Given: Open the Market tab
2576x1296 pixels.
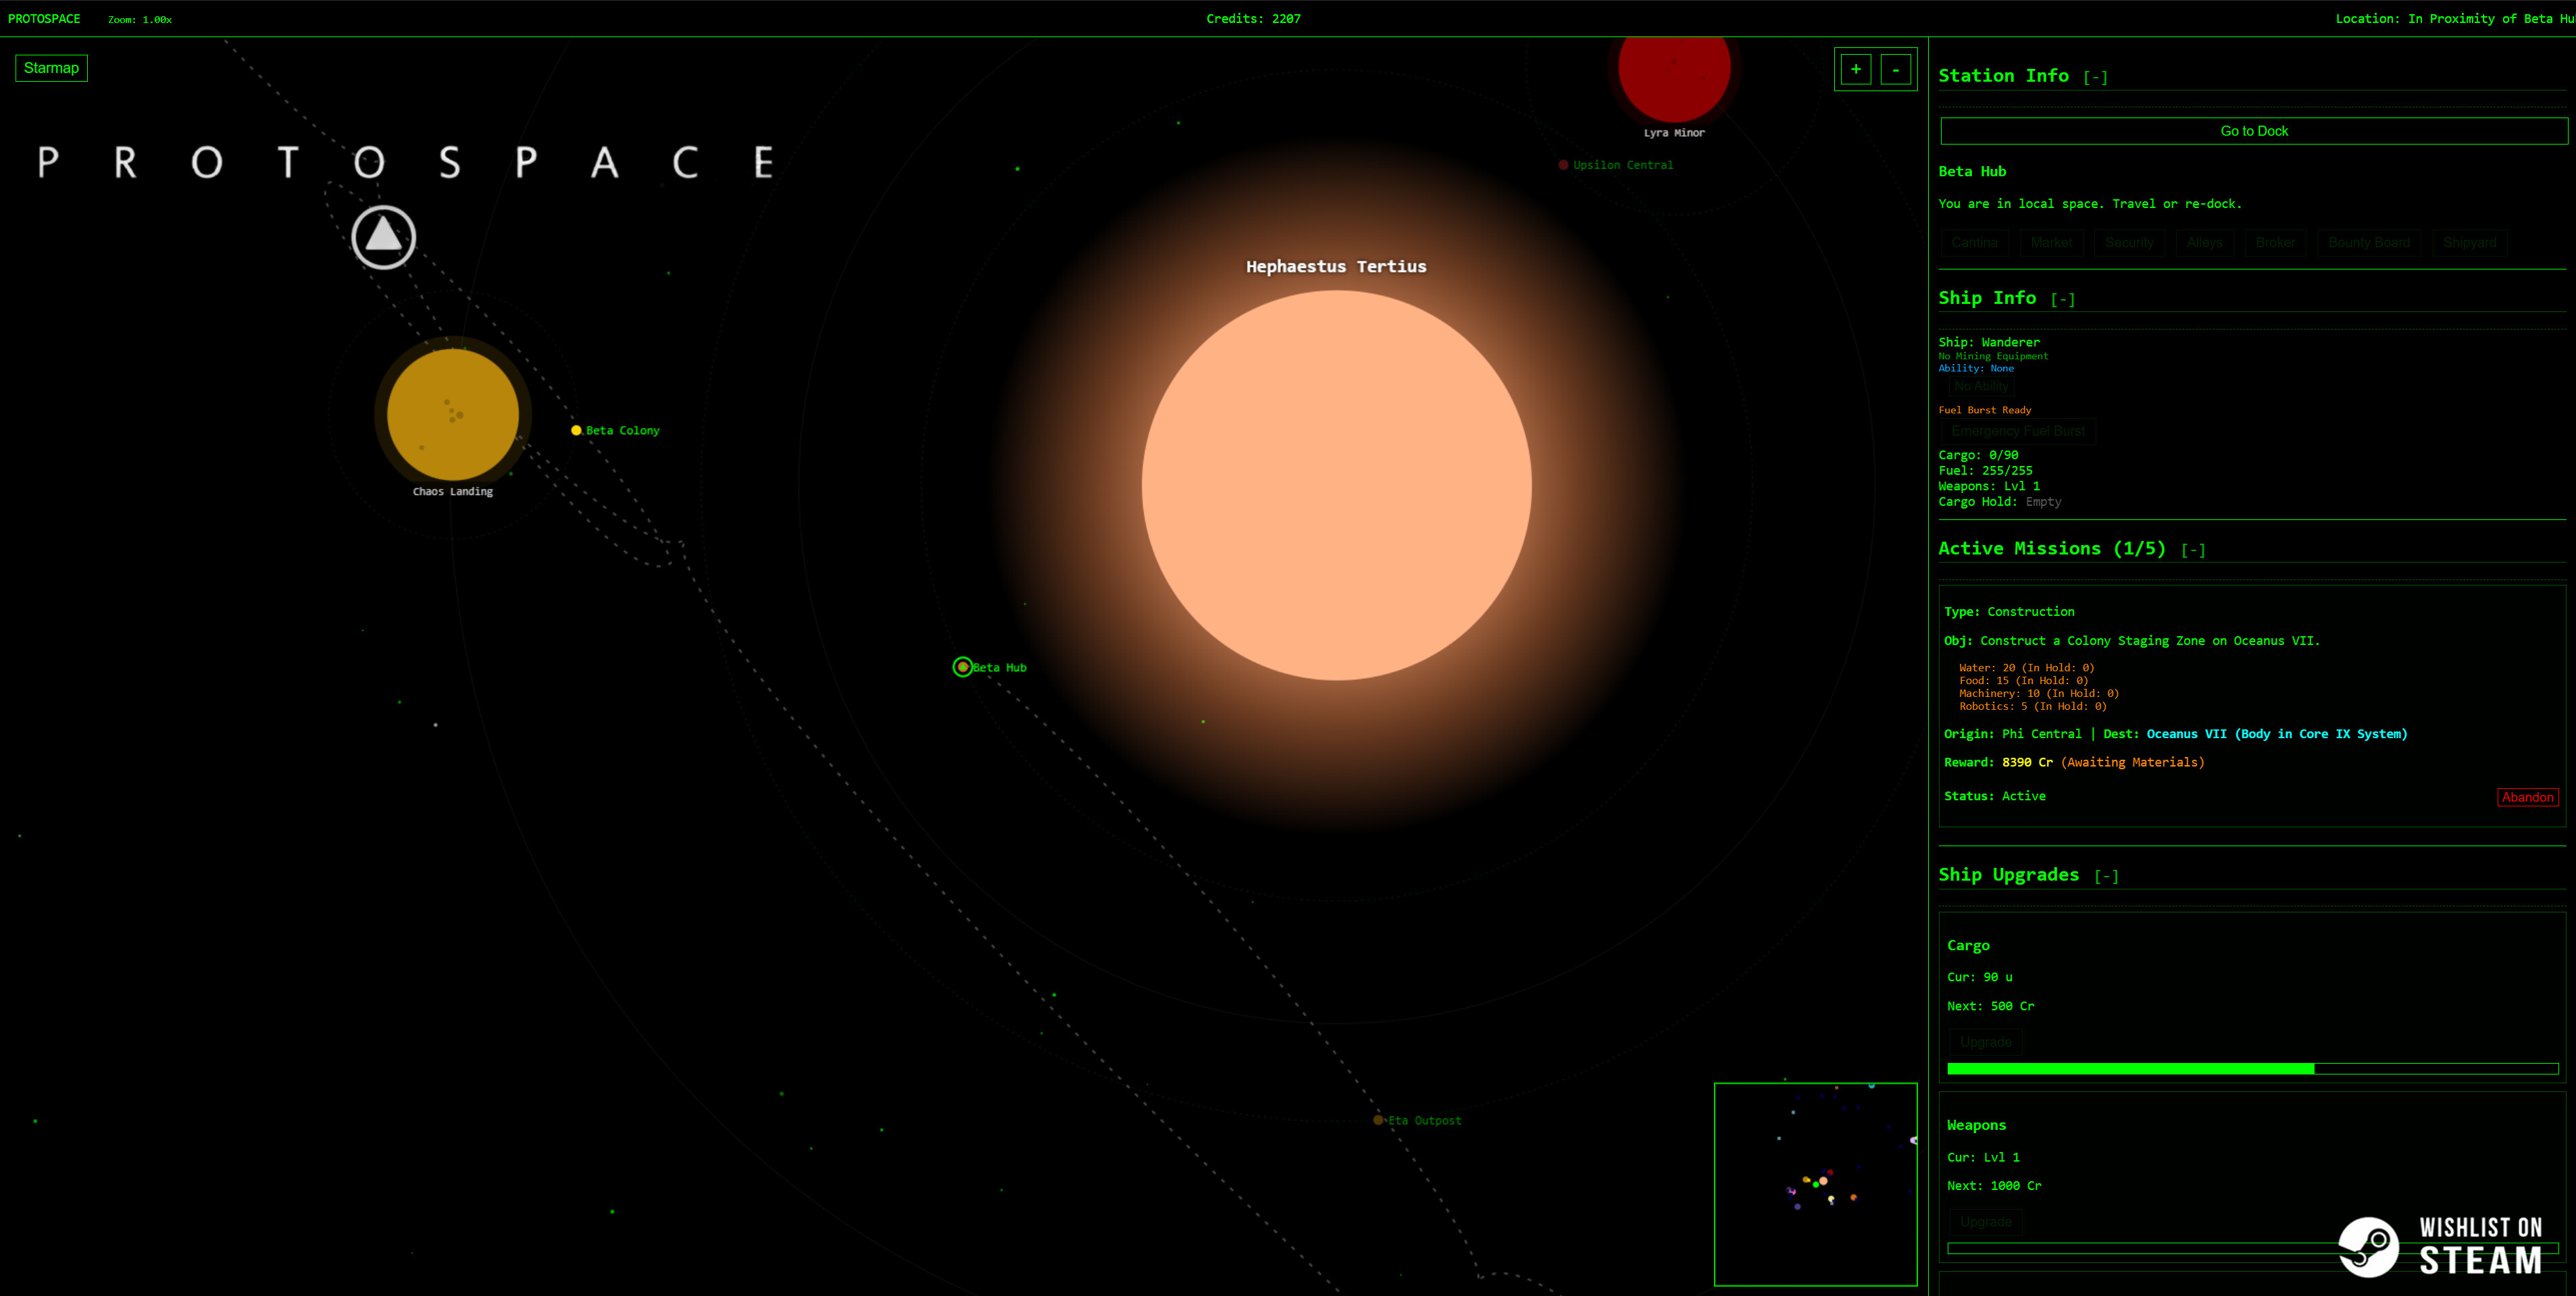Looking at the screenshot, I should click(x=2051, y=243).
